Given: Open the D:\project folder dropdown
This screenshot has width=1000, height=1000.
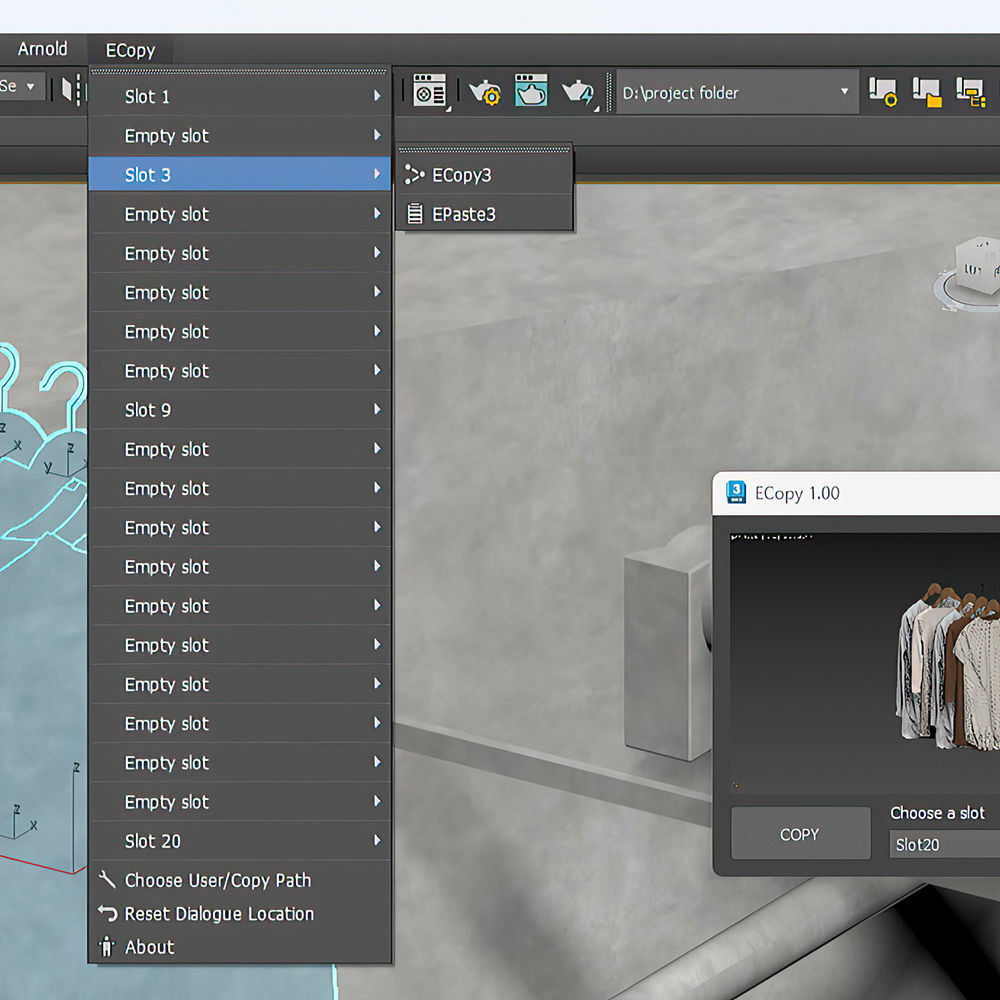Looking at the screenshot, I should click(x=737, y=92).
